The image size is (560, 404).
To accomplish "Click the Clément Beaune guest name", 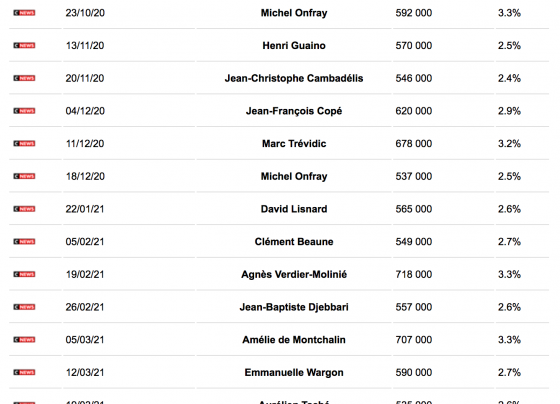I will point(294,242).
